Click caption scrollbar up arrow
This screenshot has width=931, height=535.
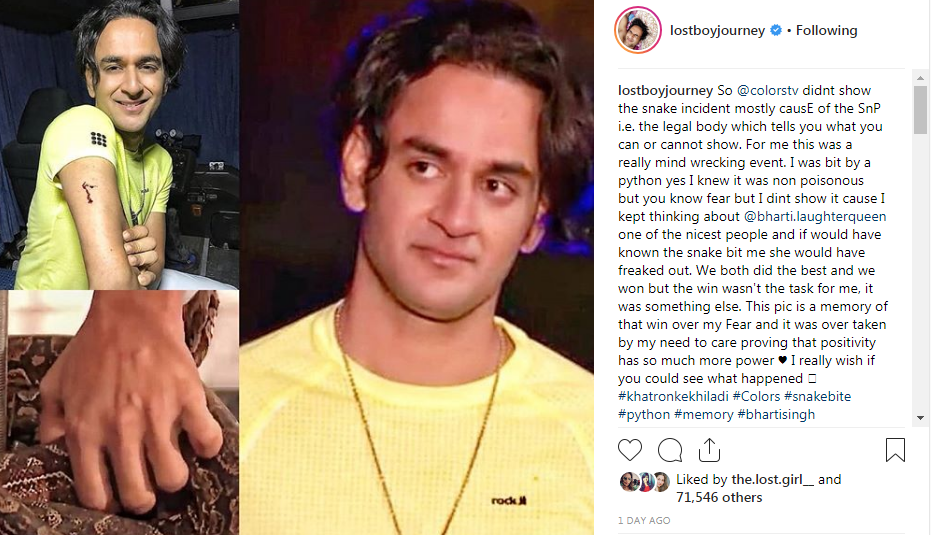[920, 78]
